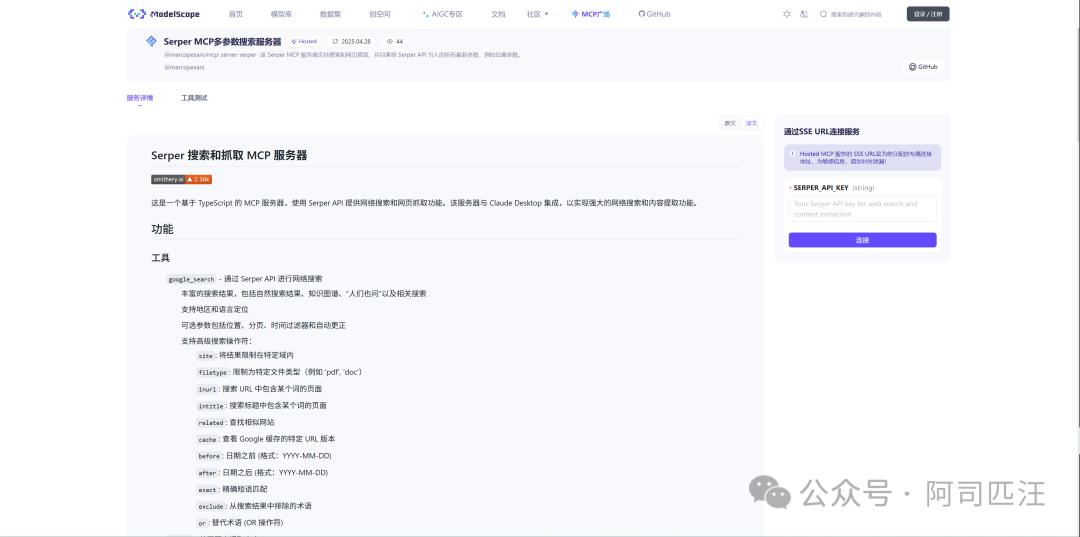Open the 数据集 nav item
Image resolution: width=1080 pixels, height=537 pixels.
[330, 14]
